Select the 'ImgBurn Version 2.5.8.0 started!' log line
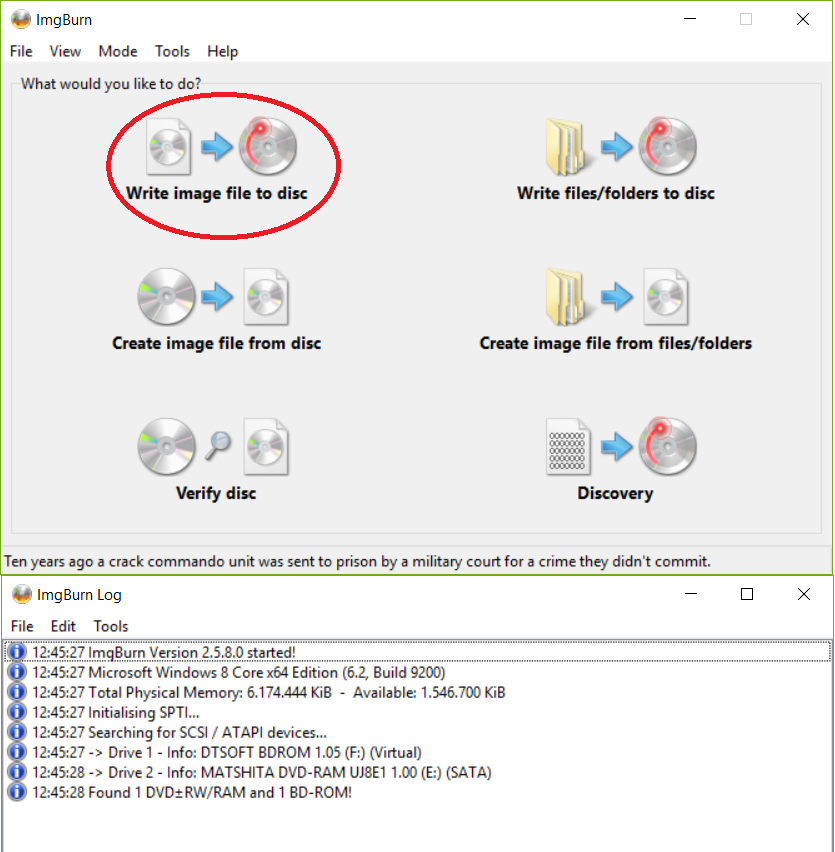Viewport: 835px width, 852px height. [417, 652]
